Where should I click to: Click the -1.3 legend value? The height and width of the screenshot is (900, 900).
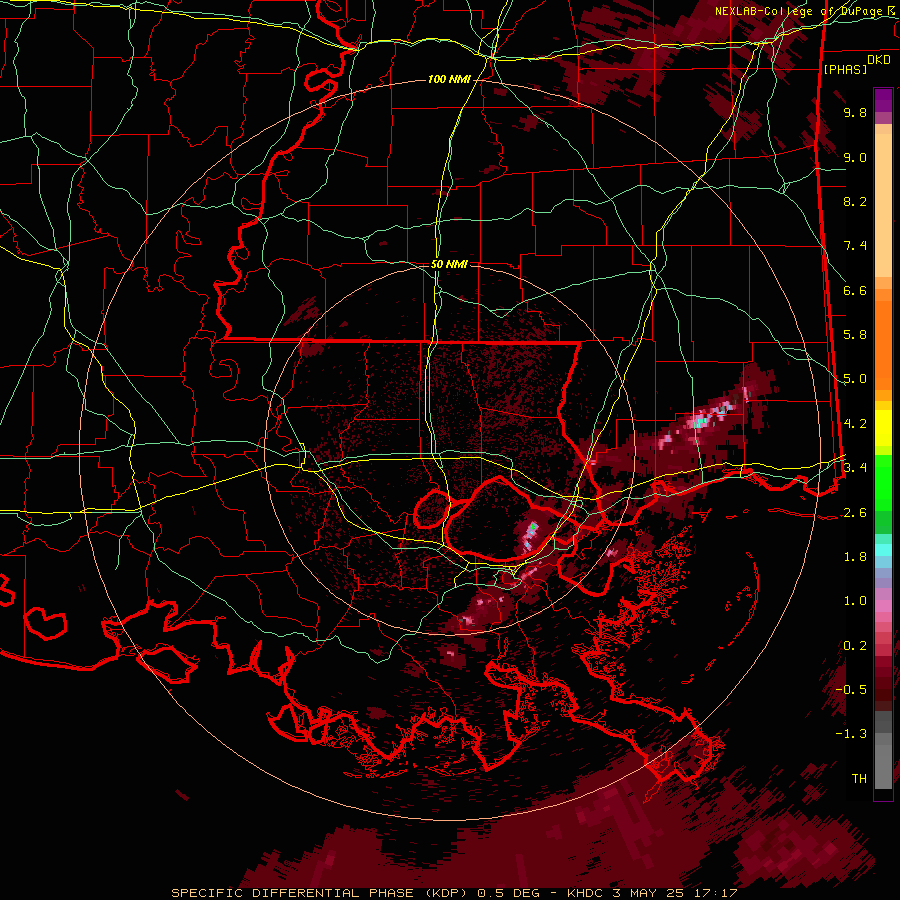pyautogui.click(x=852, y=734)
